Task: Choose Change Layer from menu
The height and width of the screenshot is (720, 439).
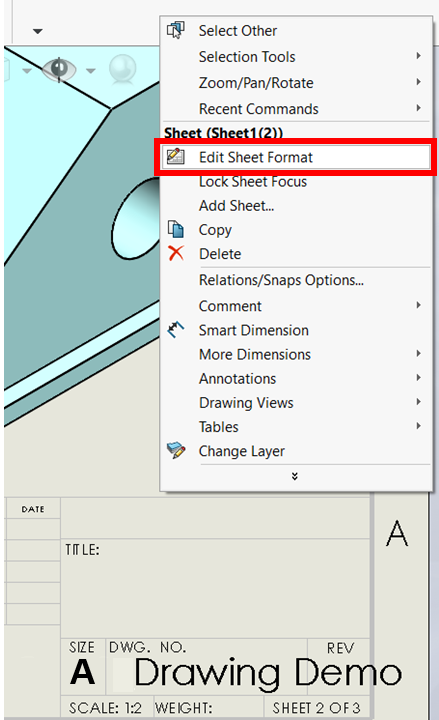Action: click(296, 451)
